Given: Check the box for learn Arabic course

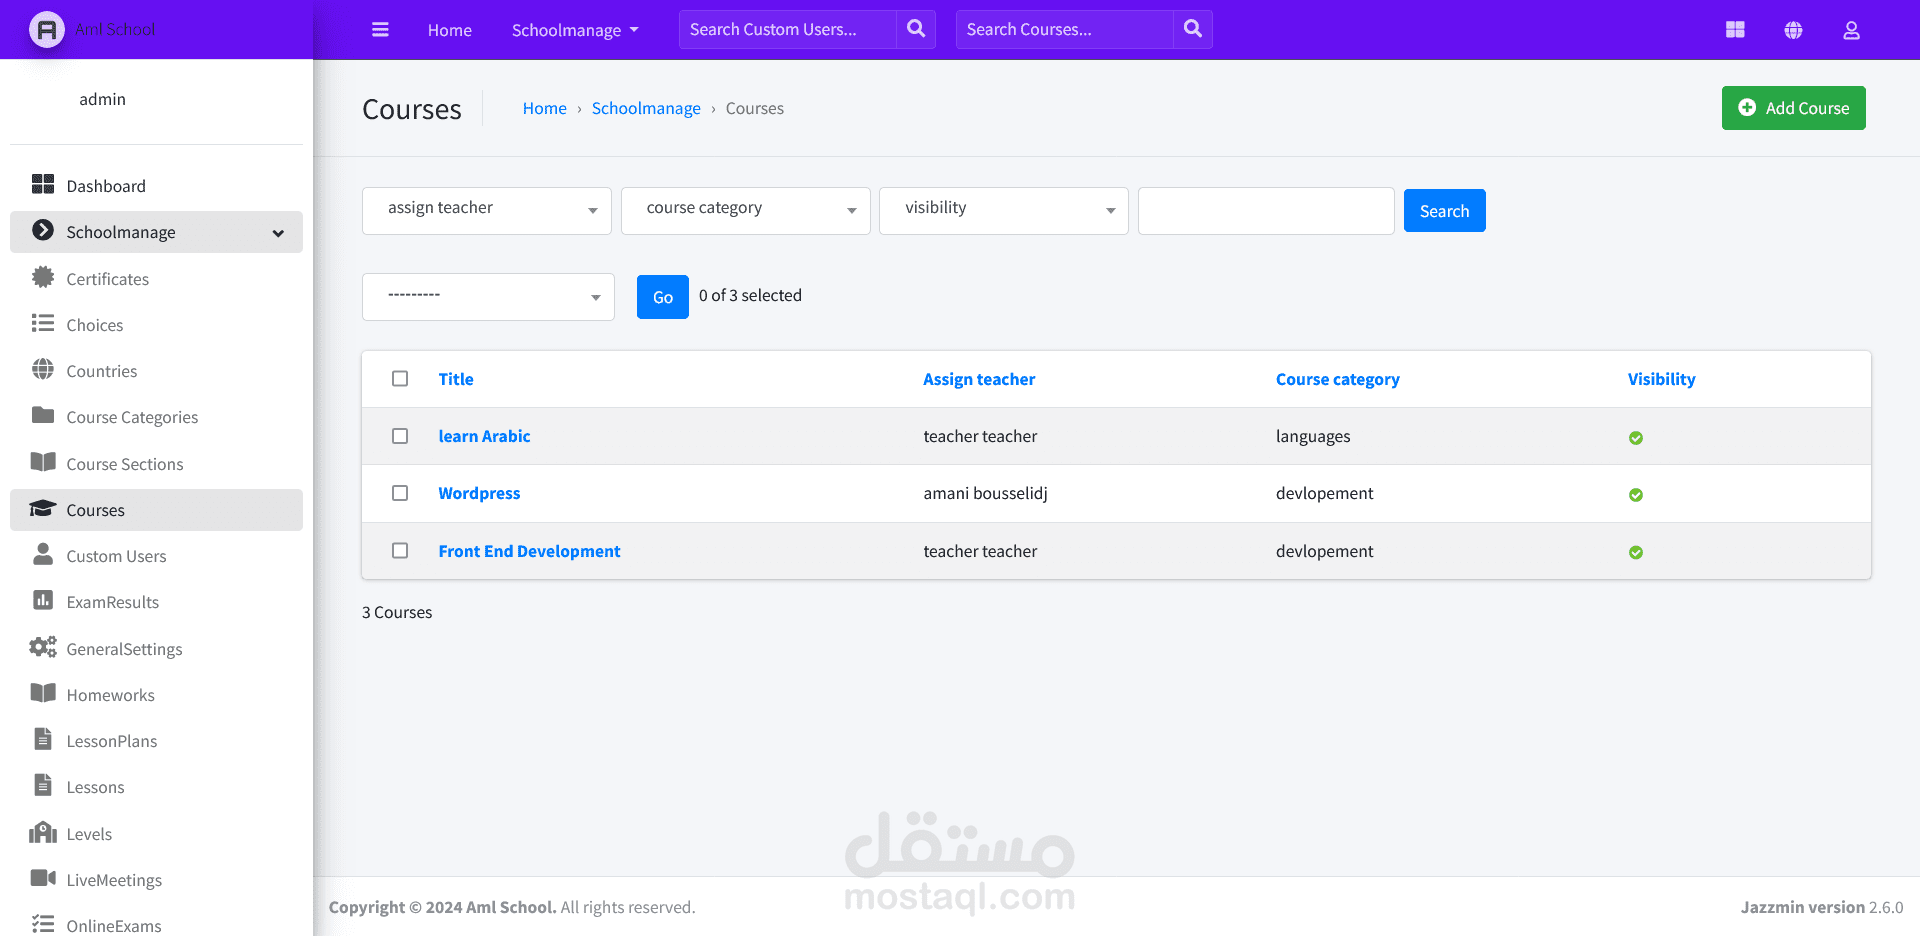Looking at the screenshot, I should pos(400,436).
